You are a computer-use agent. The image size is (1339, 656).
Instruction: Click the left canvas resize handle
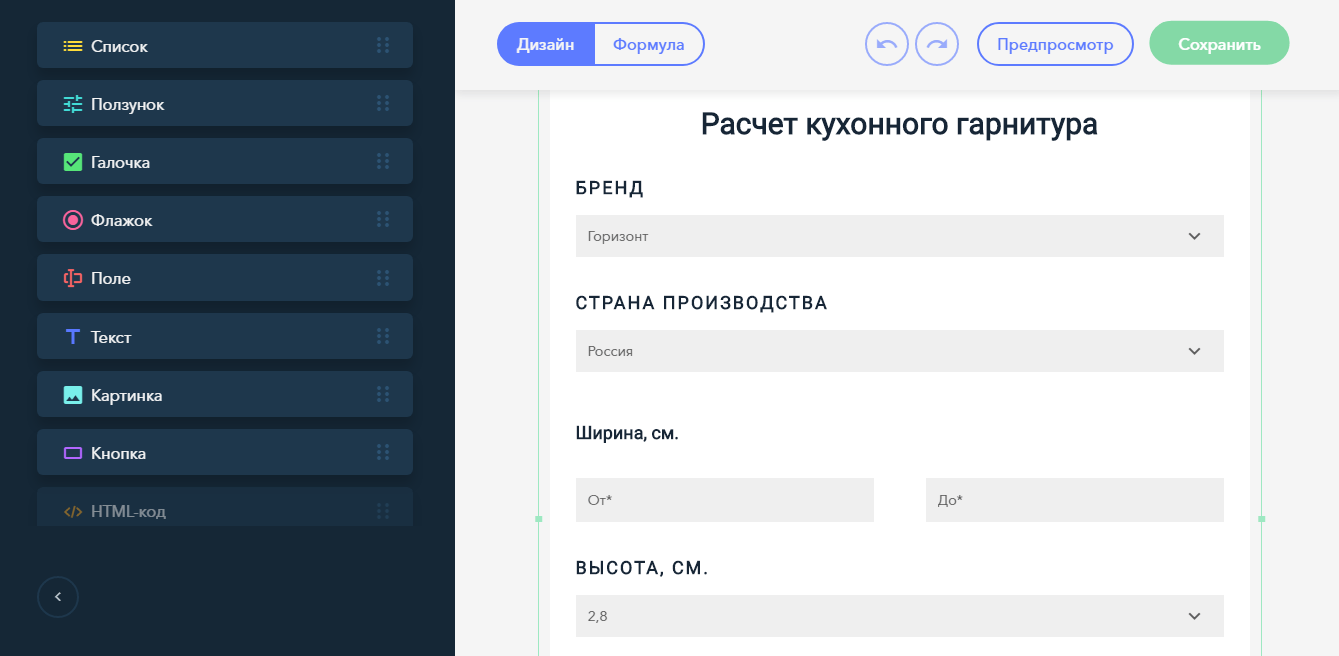click(539, 519)
